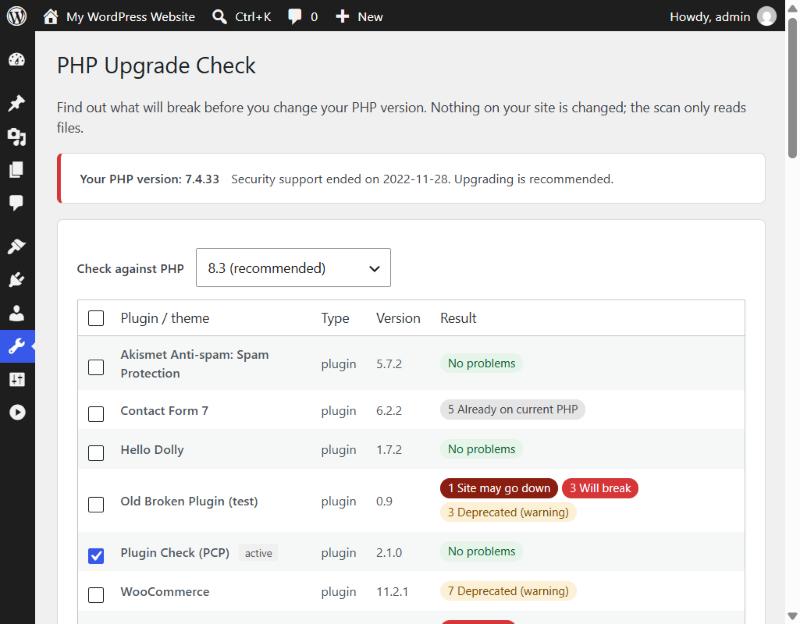This screenshot has width=800, height=624.
Task: Click the Version column header
Action: [x=398, y=318]
